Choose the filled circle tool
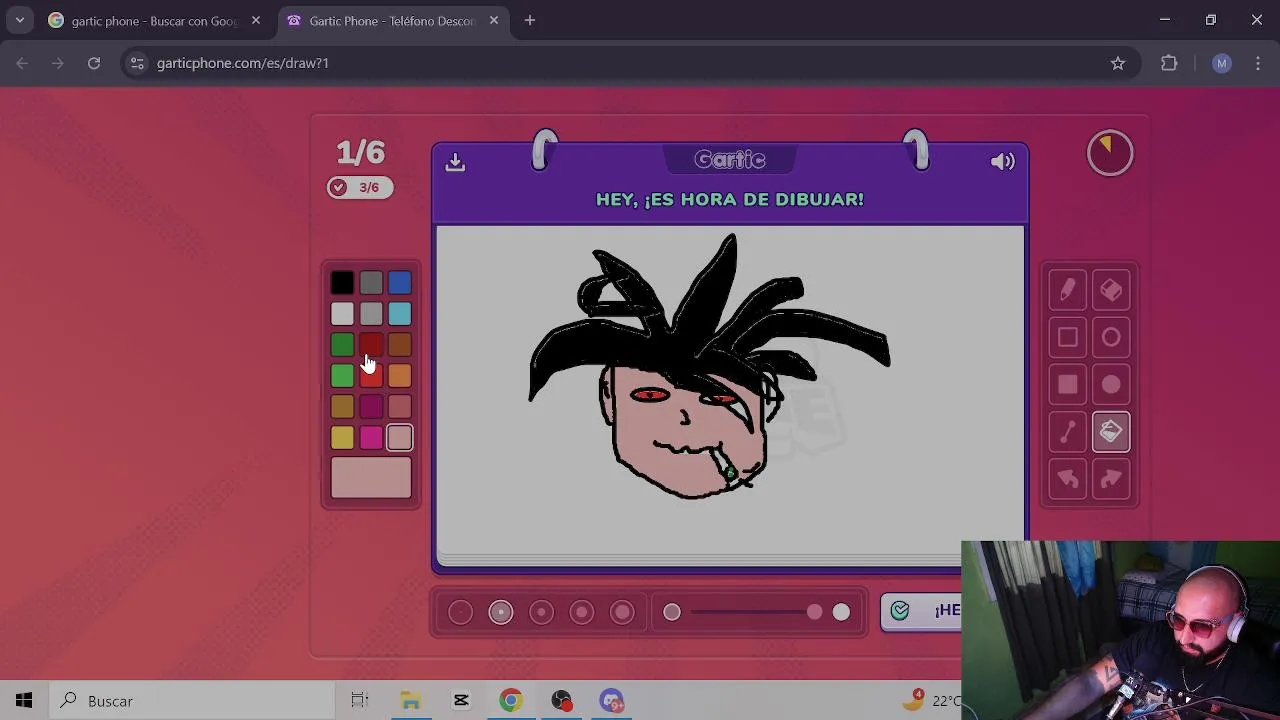The height and width of the screenshot is (720, 1280). pos(1111,384)
